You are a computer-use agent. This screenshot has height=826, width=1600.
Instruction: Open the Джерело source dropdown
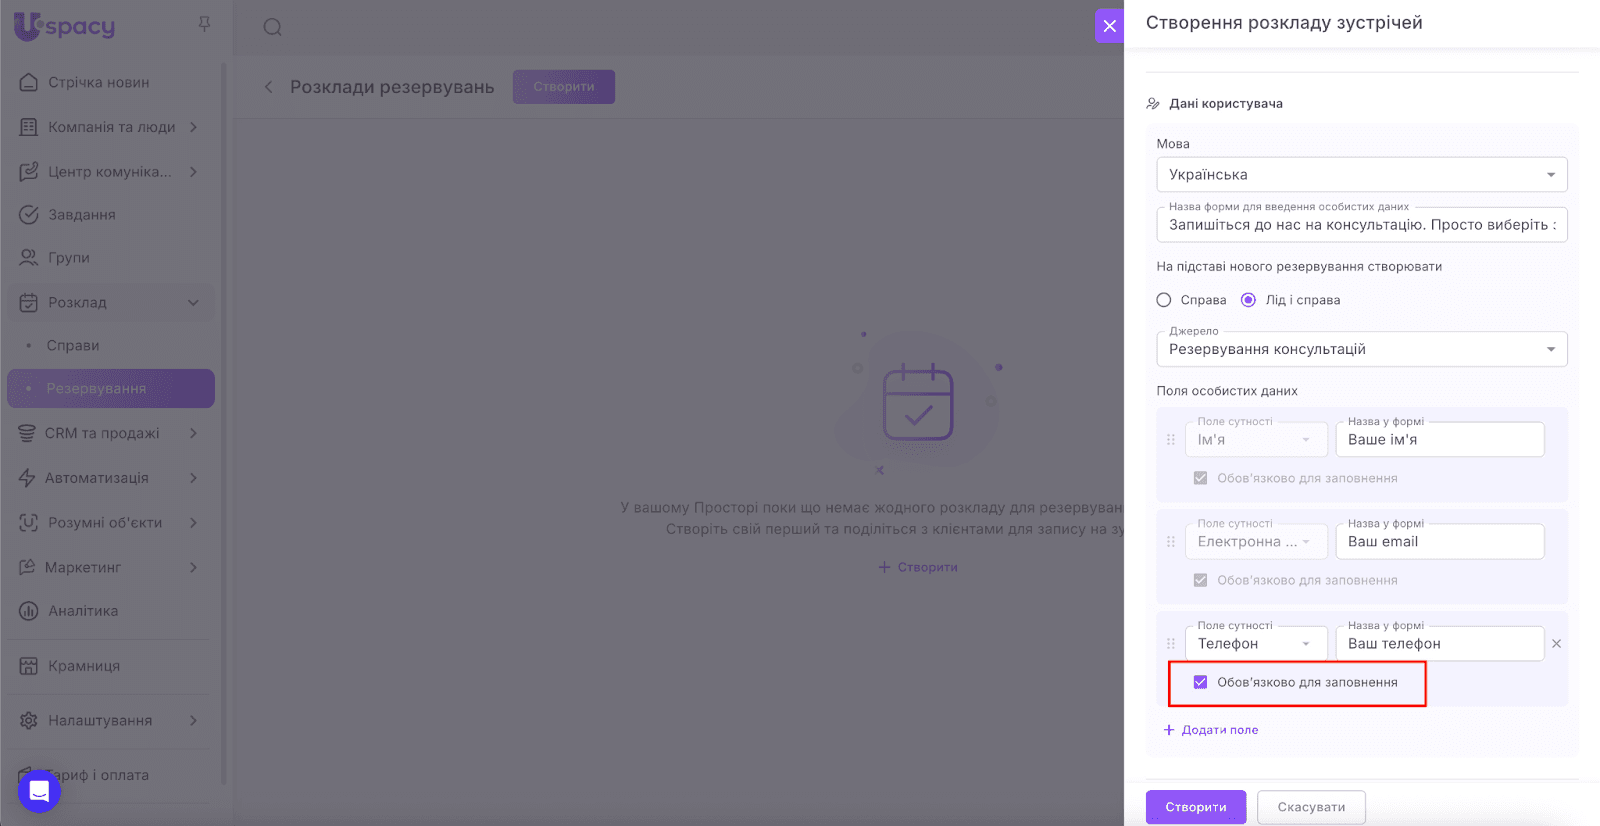[x=1361, y=350]
